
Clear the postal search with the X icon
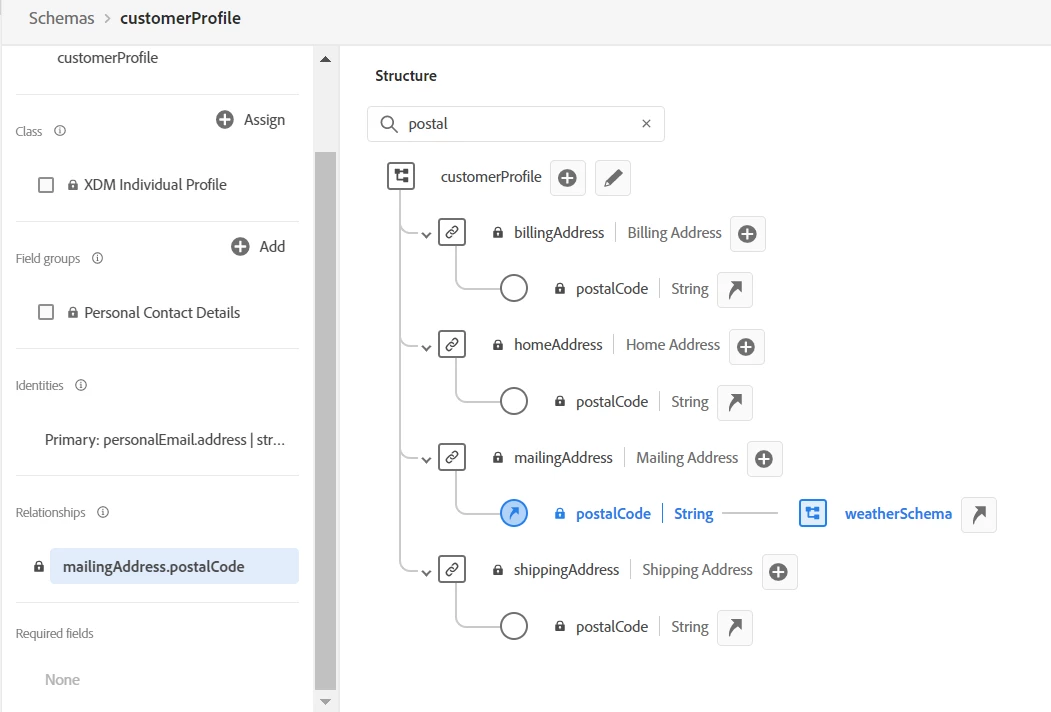[646, 124]
